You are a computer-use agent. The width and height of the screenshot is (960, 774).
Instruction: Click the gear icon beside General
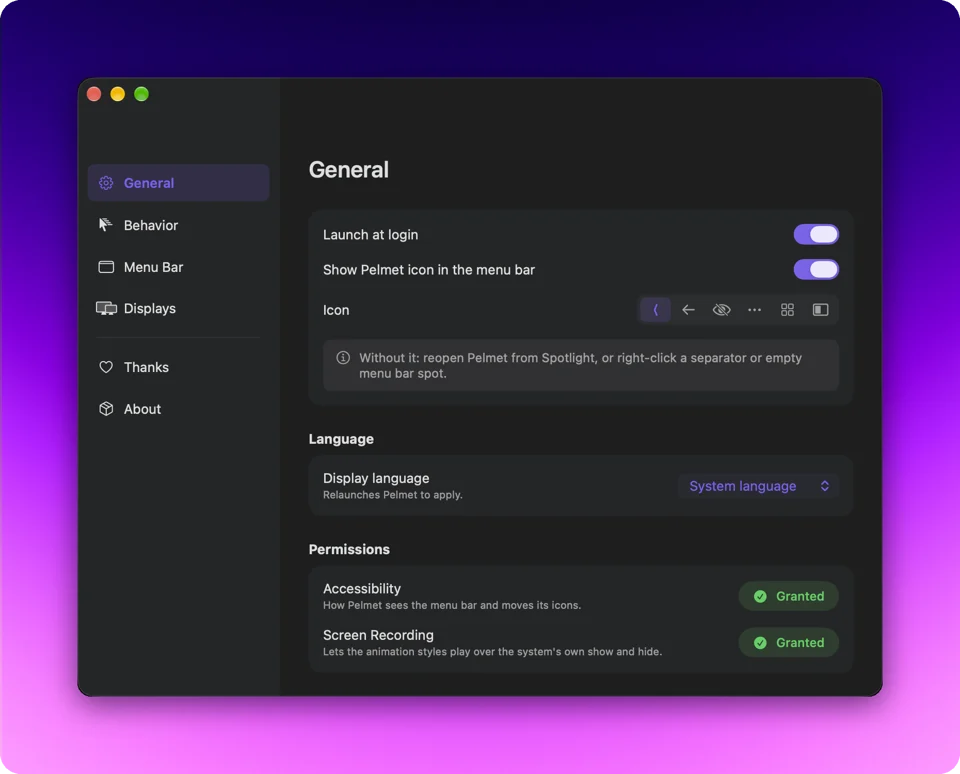[106, 183]
